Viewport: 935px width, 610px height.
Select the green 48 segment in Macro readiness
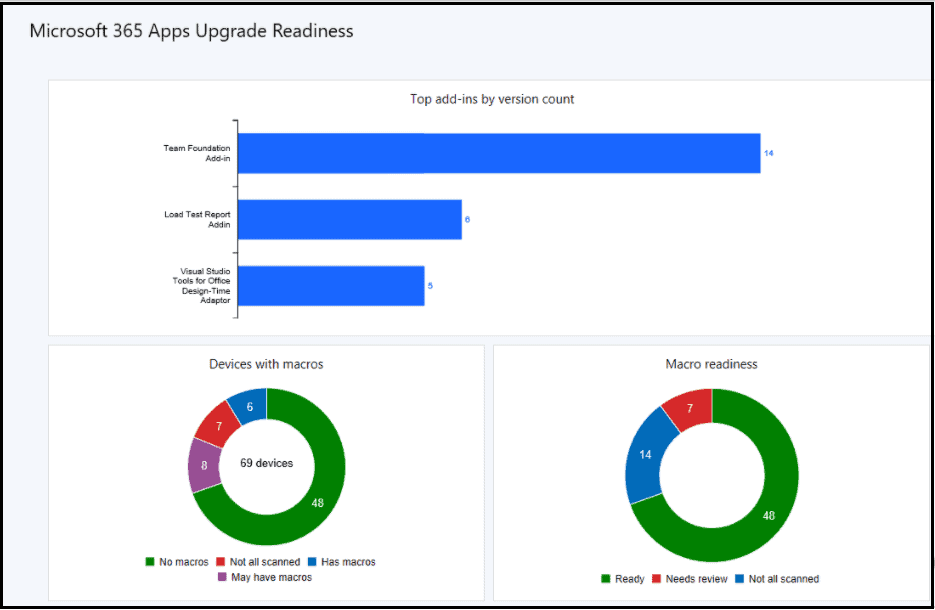click(769, 515)
